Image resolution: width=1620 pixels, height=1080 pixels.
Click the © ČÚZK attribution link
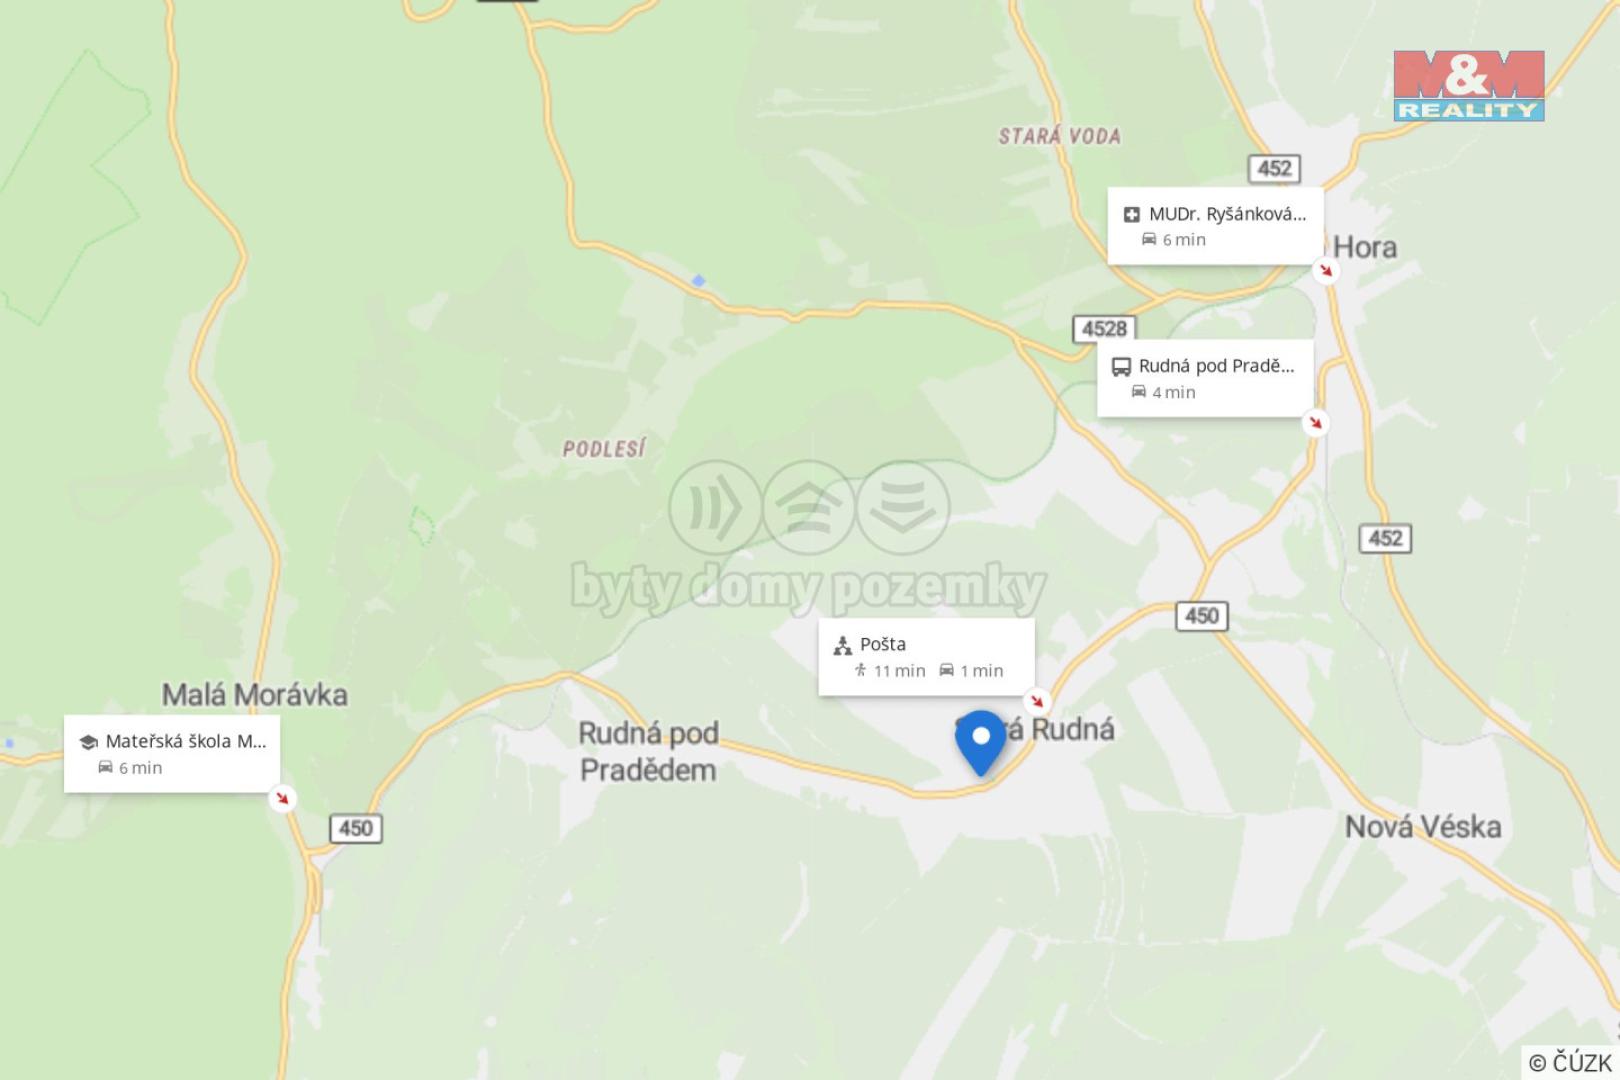(x=1570, y=1062)
